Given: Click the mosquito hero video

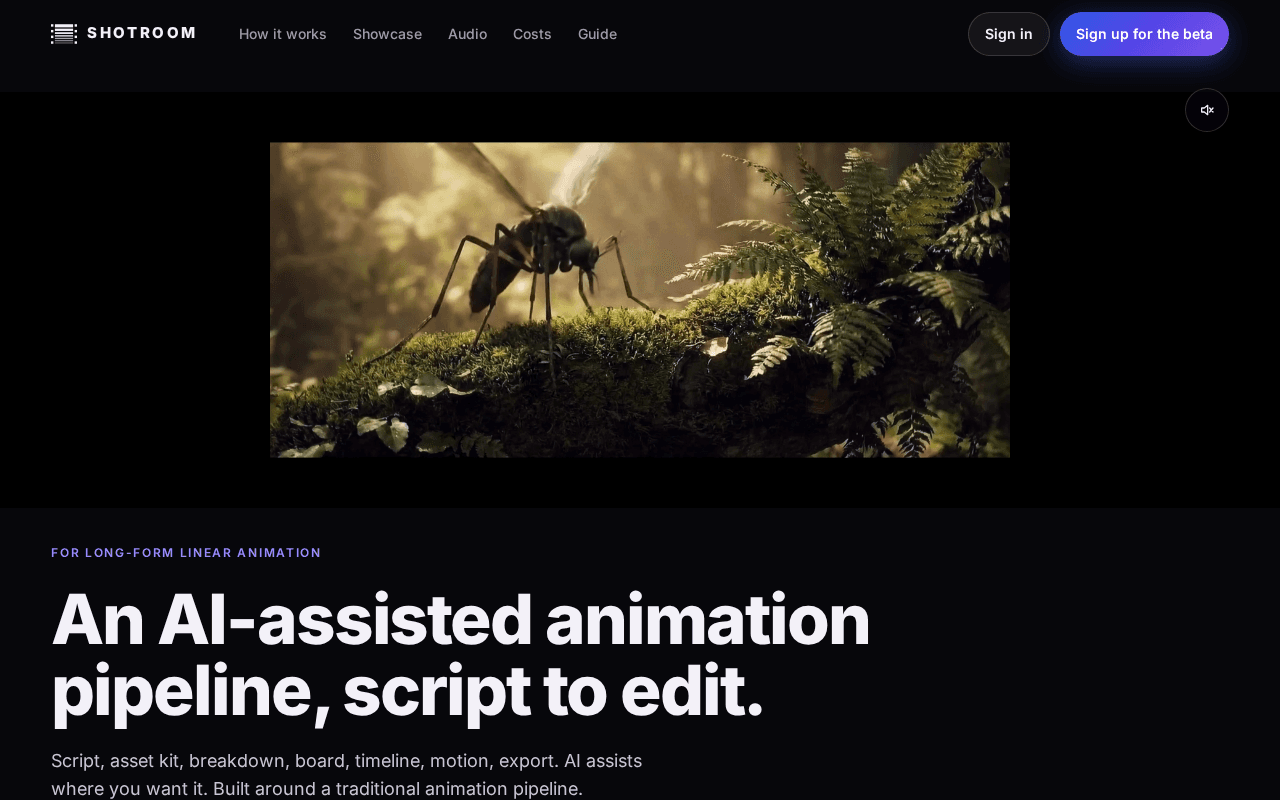Looking at the screenshot, I should point(640,300).
